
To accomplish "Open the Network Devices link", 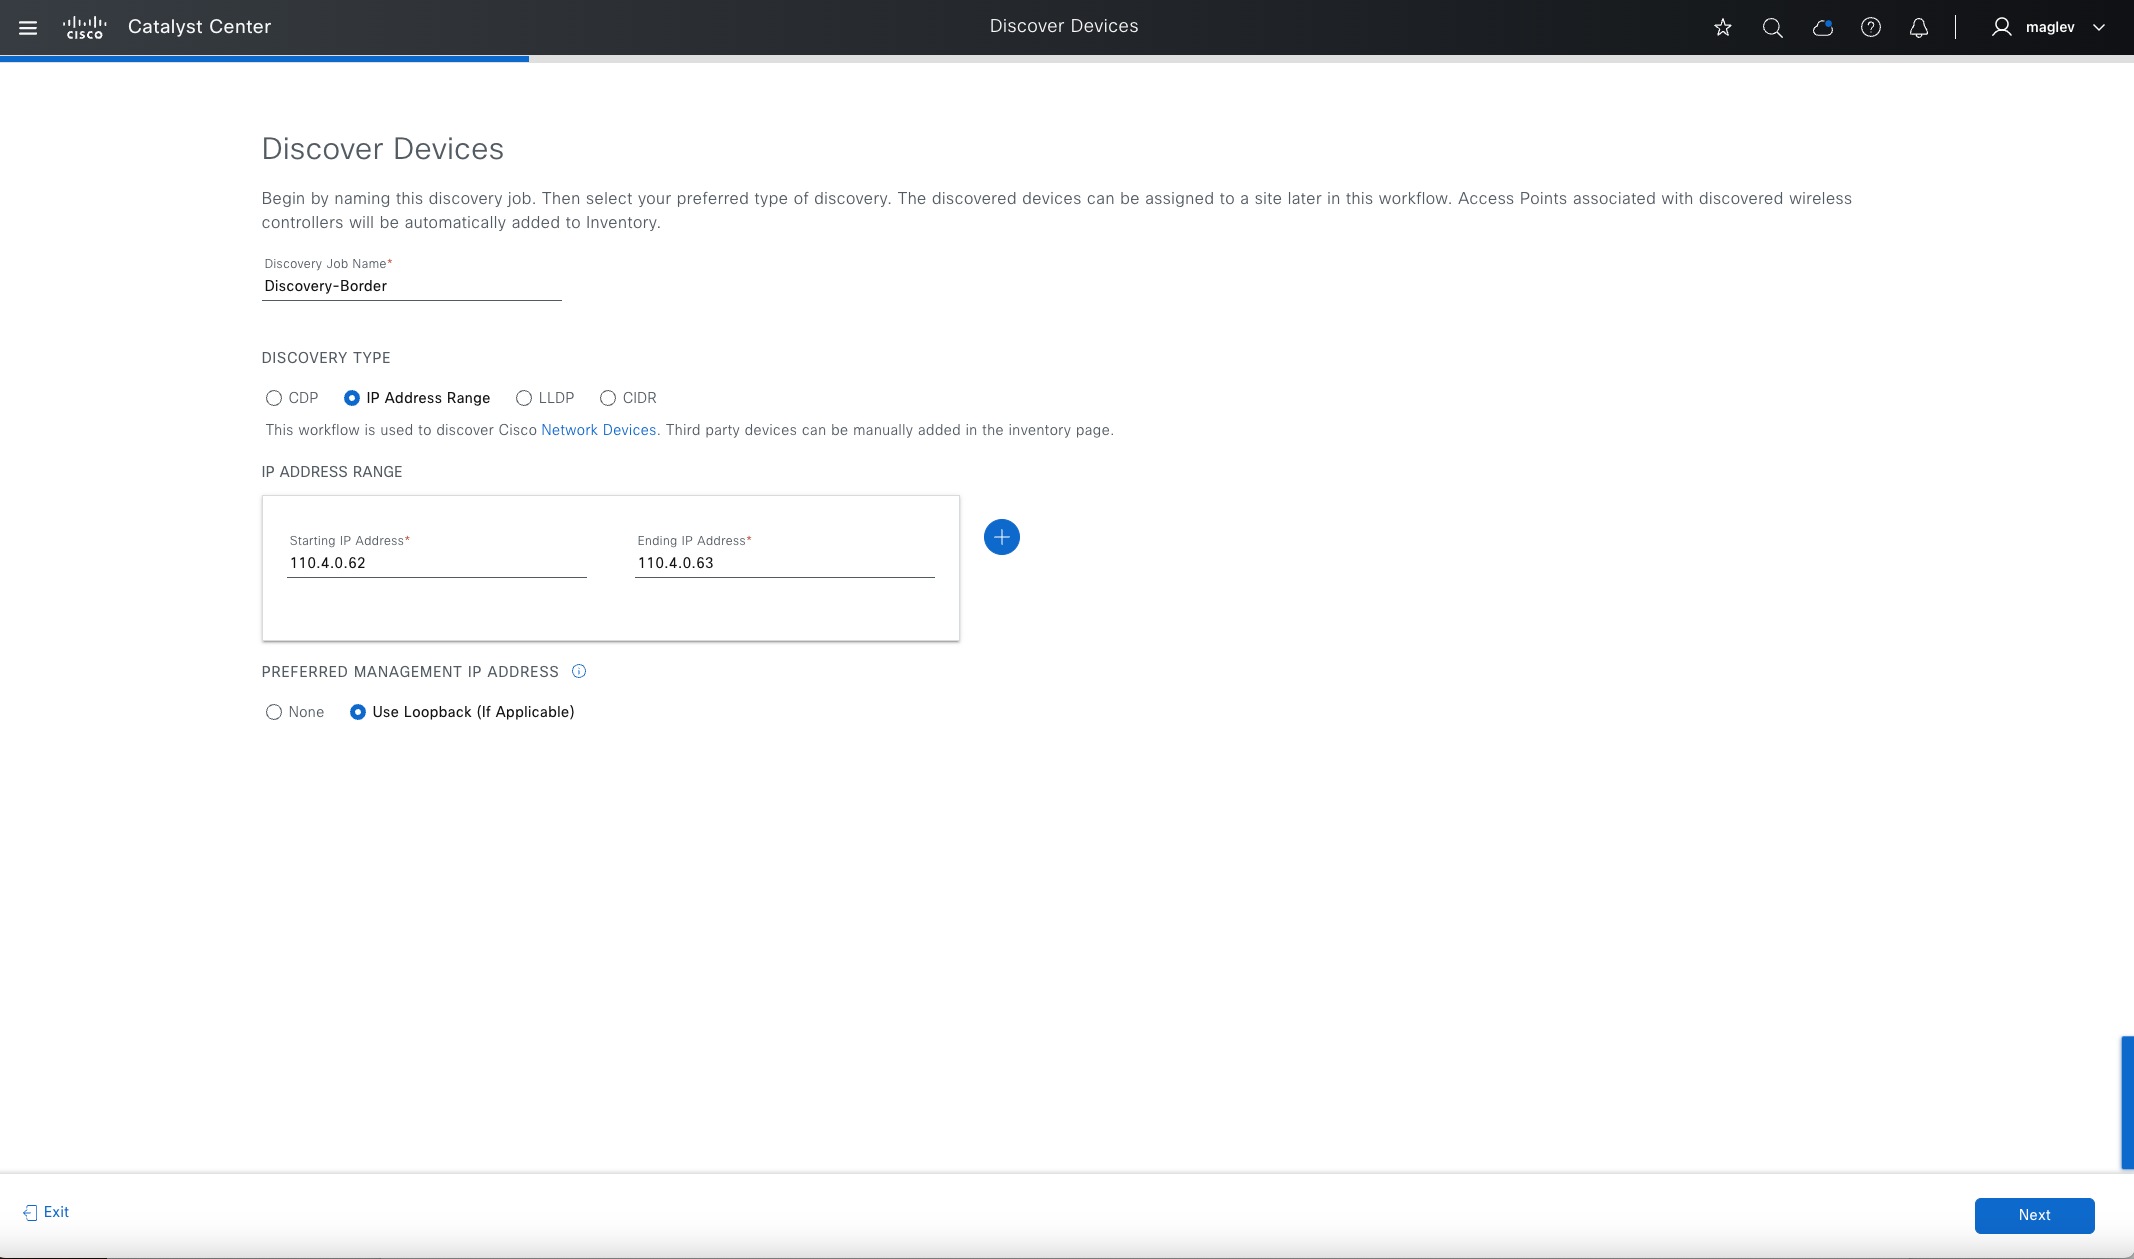I will [598, 430].
